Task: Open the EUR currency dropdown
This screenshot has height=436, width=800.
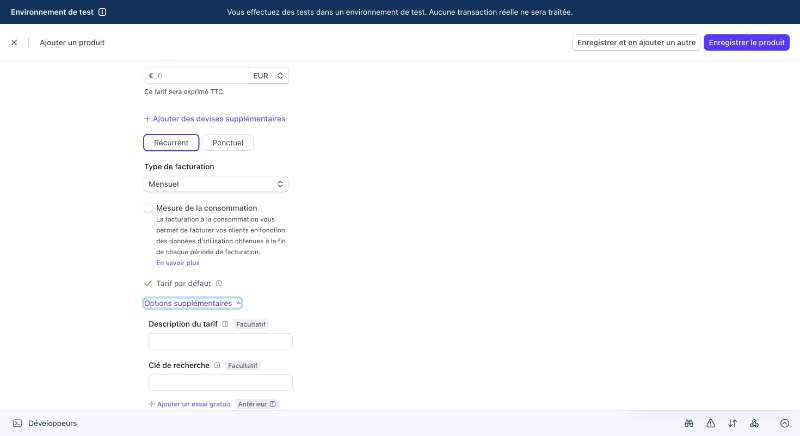Action: [x=268, y=75]
